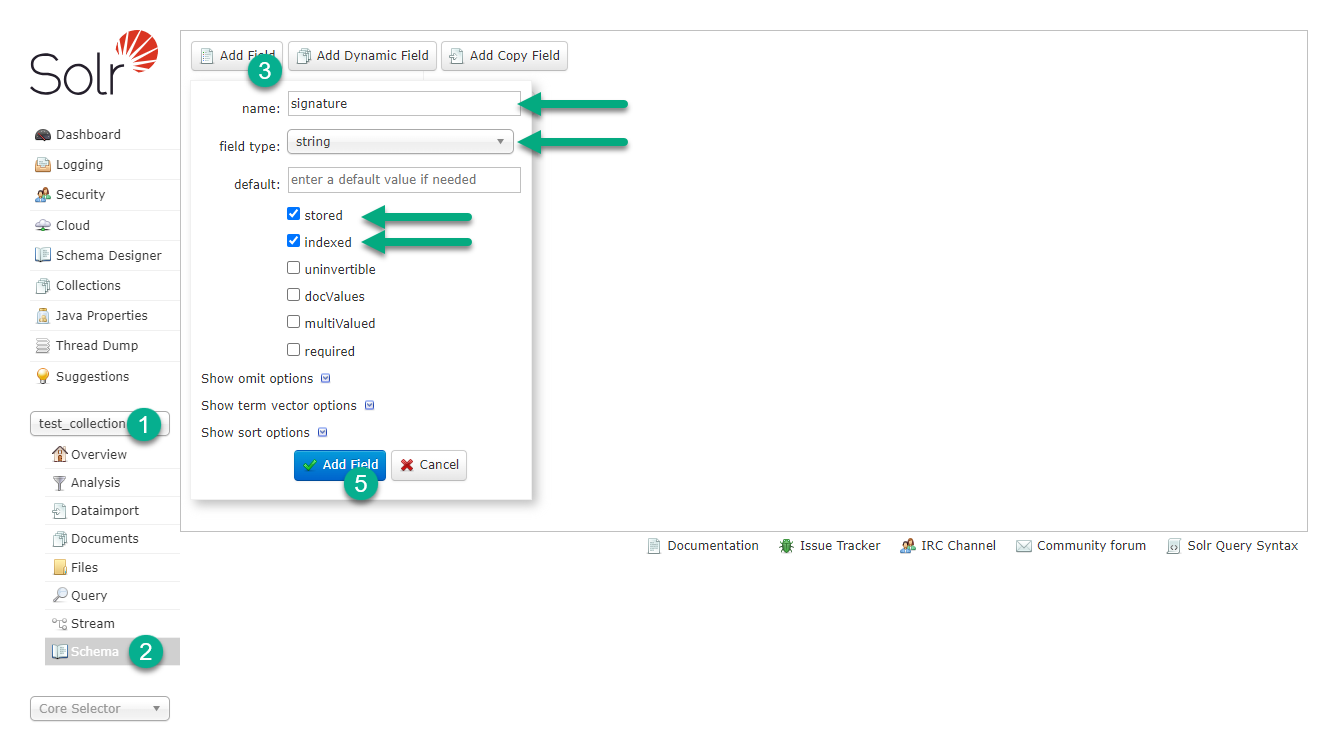Click the Dataimport icon
The height and width of the screenshot is (750, 1338).
pos(59,511)
